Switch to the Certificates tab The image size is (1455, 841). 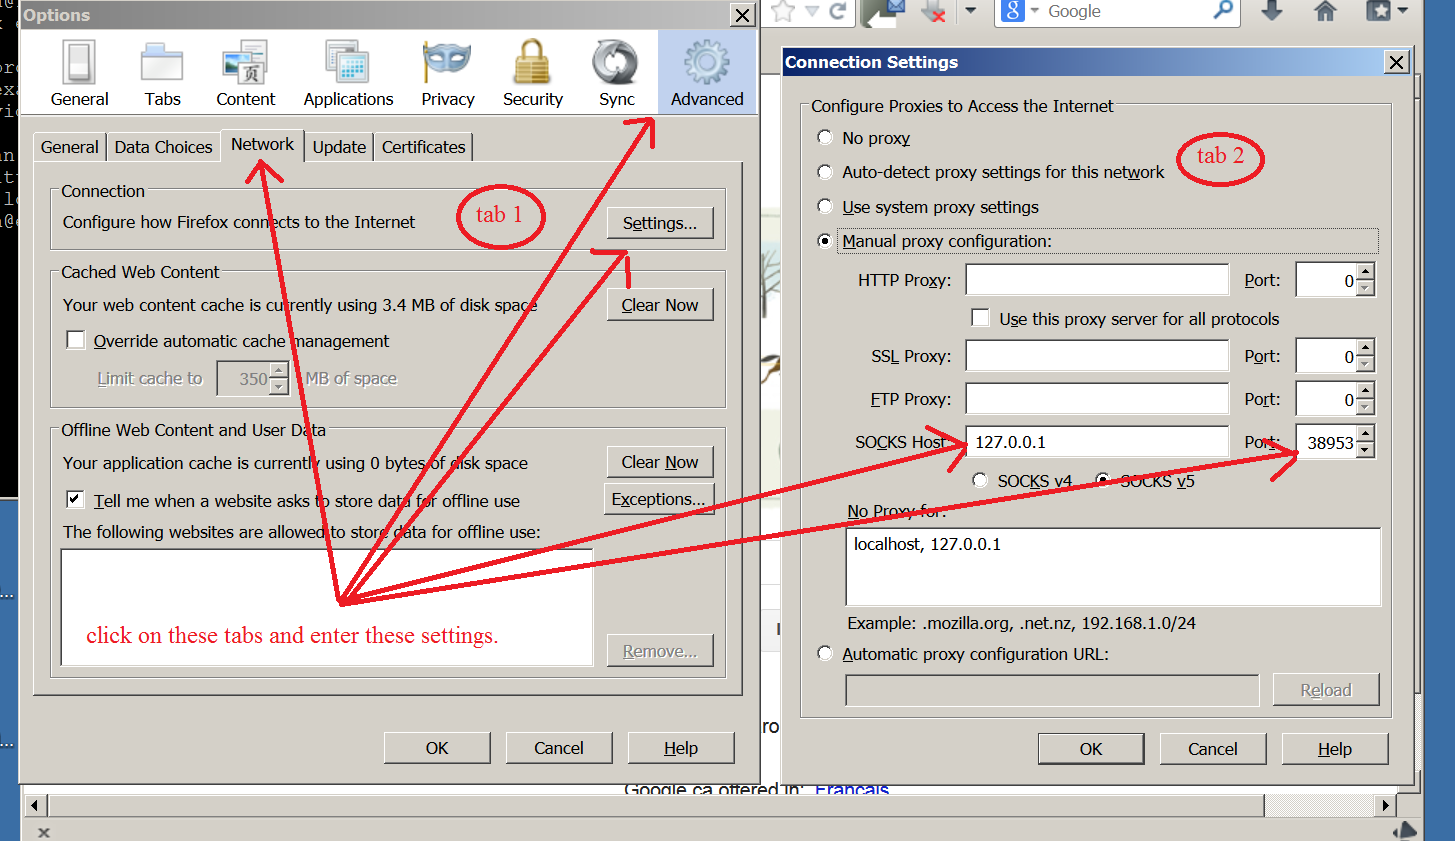click(x=422, y=146)
